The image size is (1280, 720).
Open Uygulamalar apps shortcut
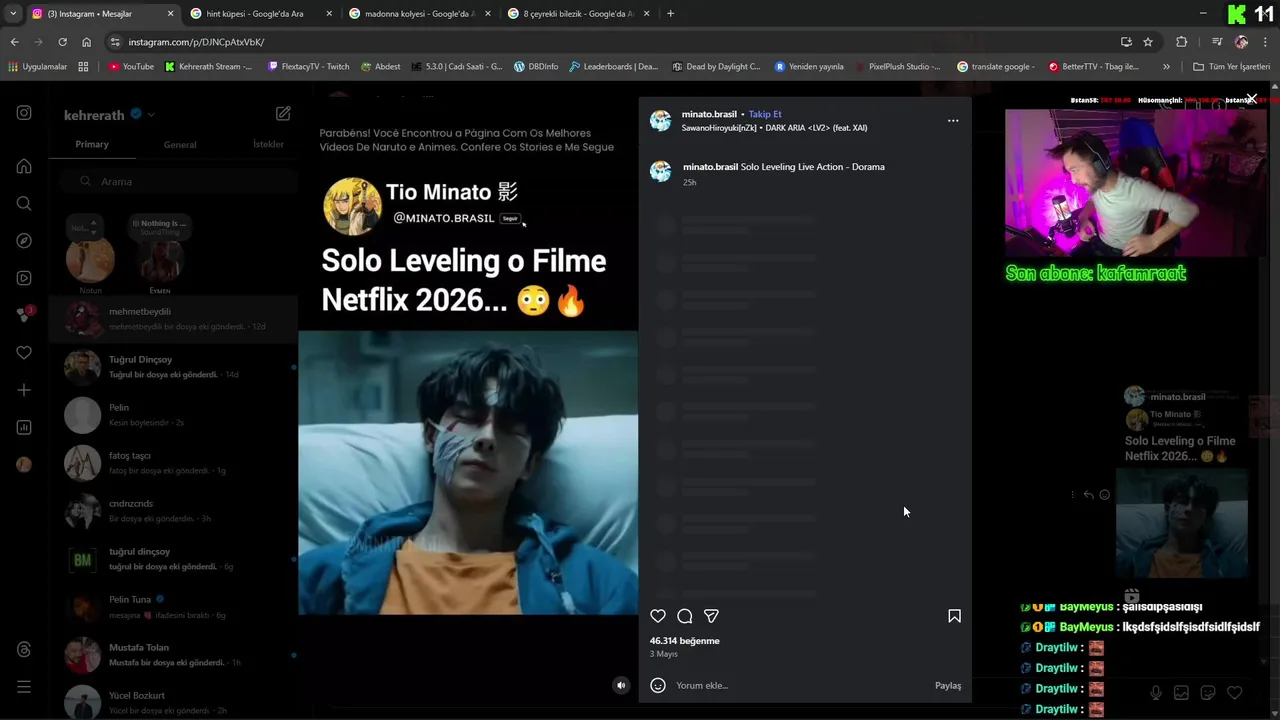(x=37, y=66)
